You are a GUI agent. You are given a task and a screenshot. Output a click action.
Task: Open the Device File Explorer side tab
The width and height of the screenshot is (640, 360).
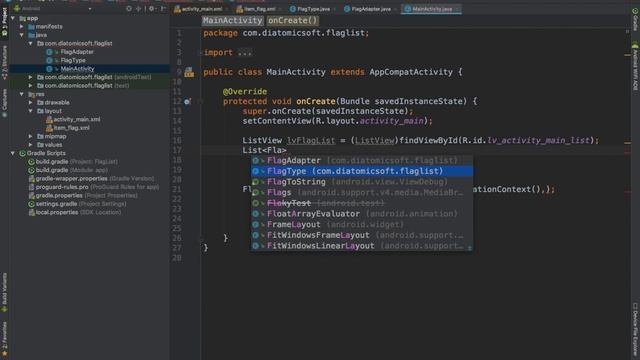point(635,330)
